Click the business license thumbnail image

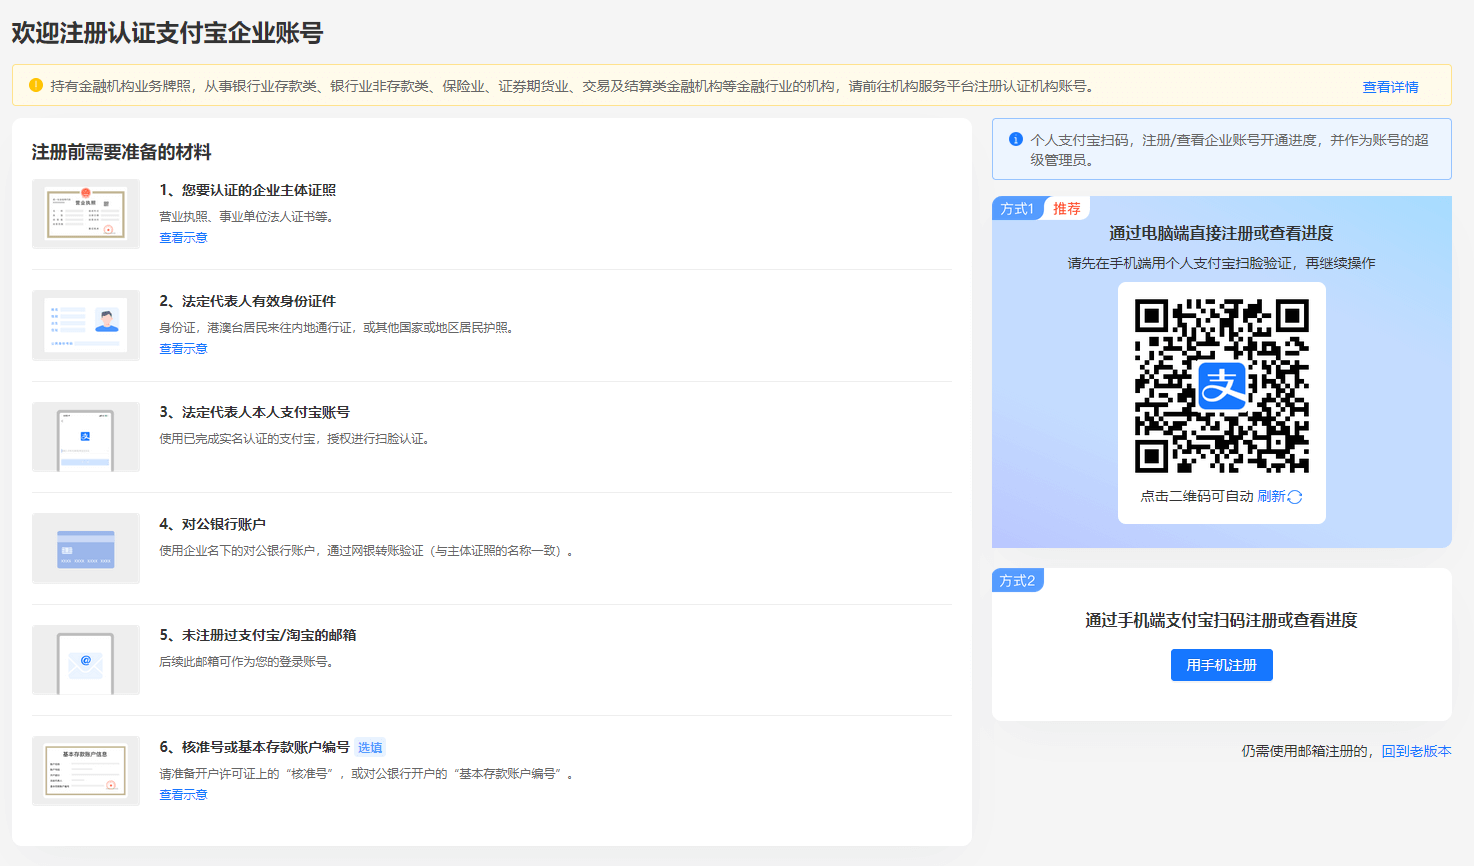pos(86,214)
